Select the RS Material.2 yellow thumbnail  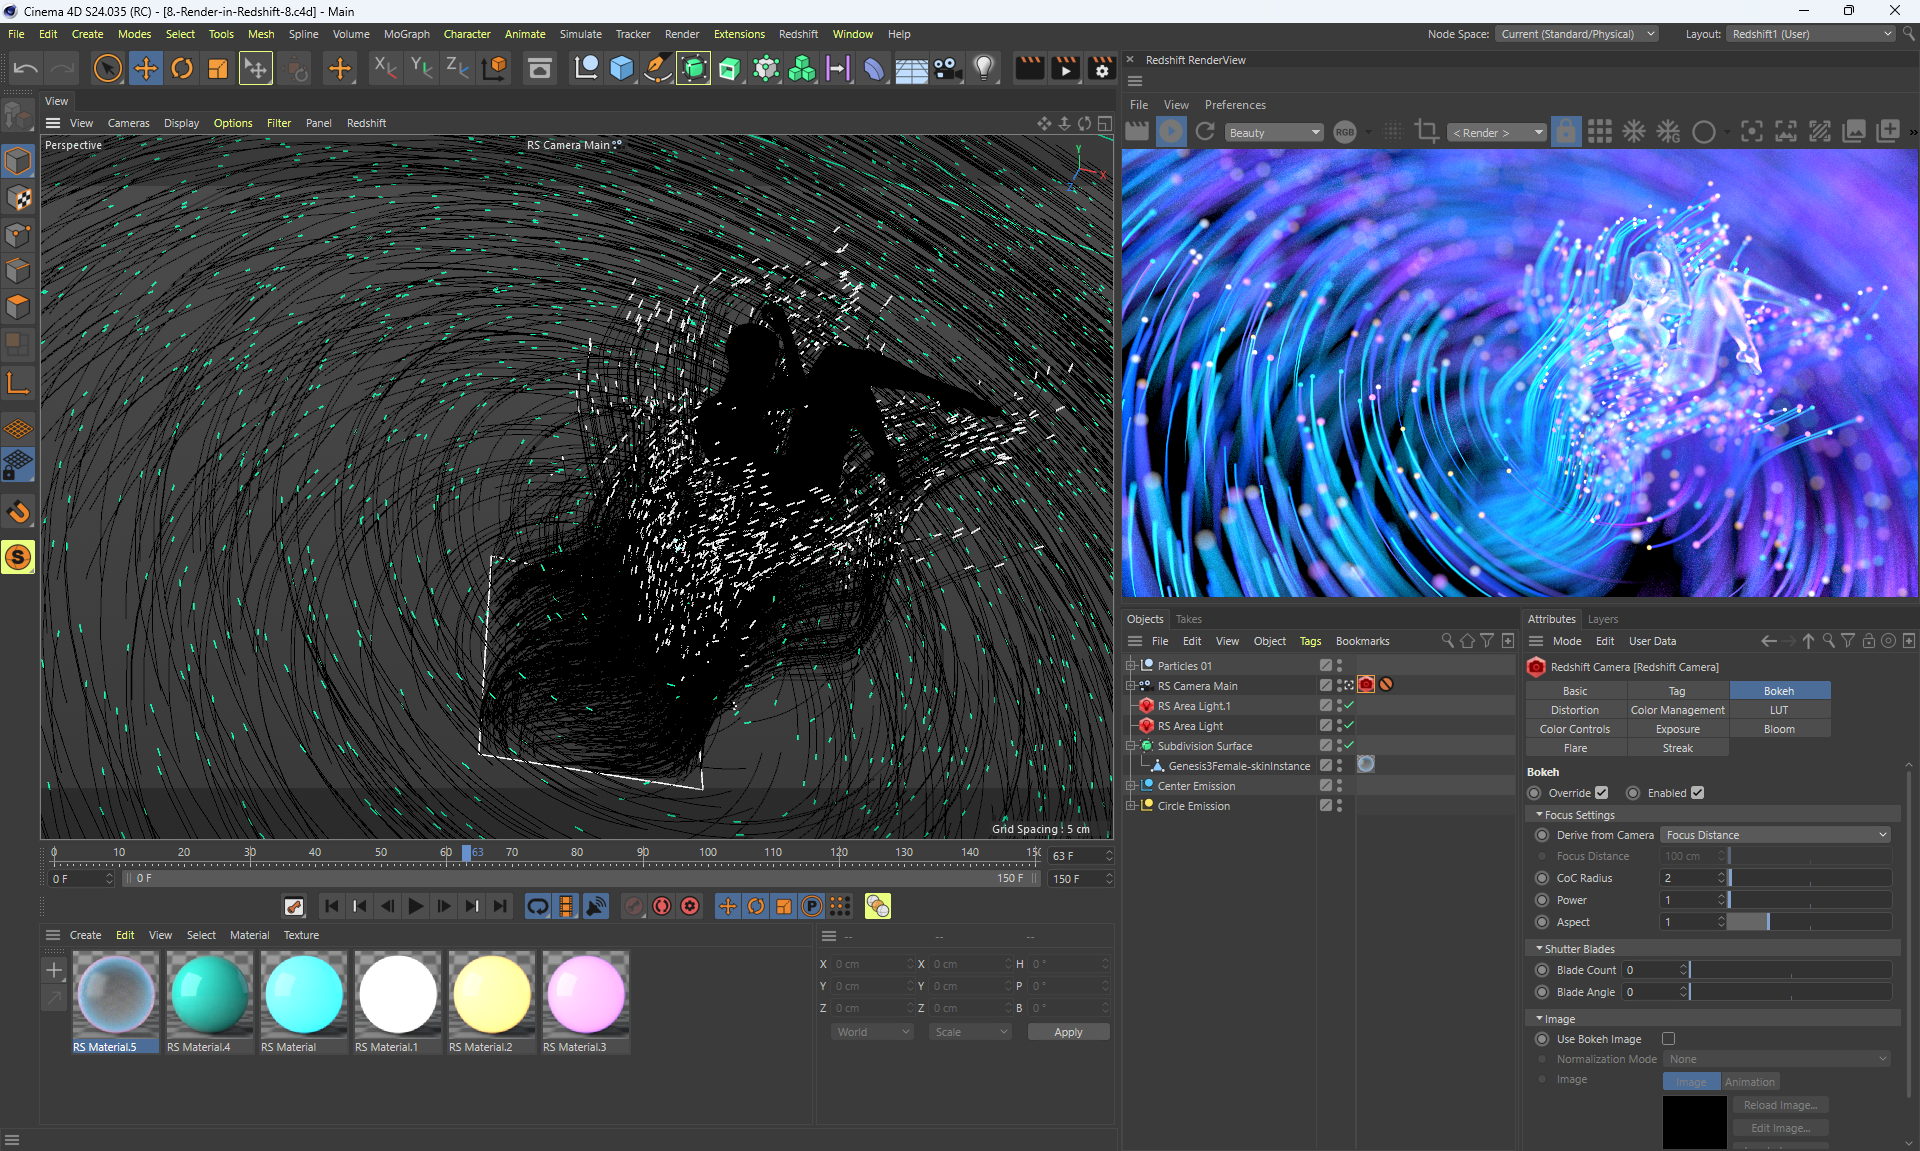(x=491, y=994)
